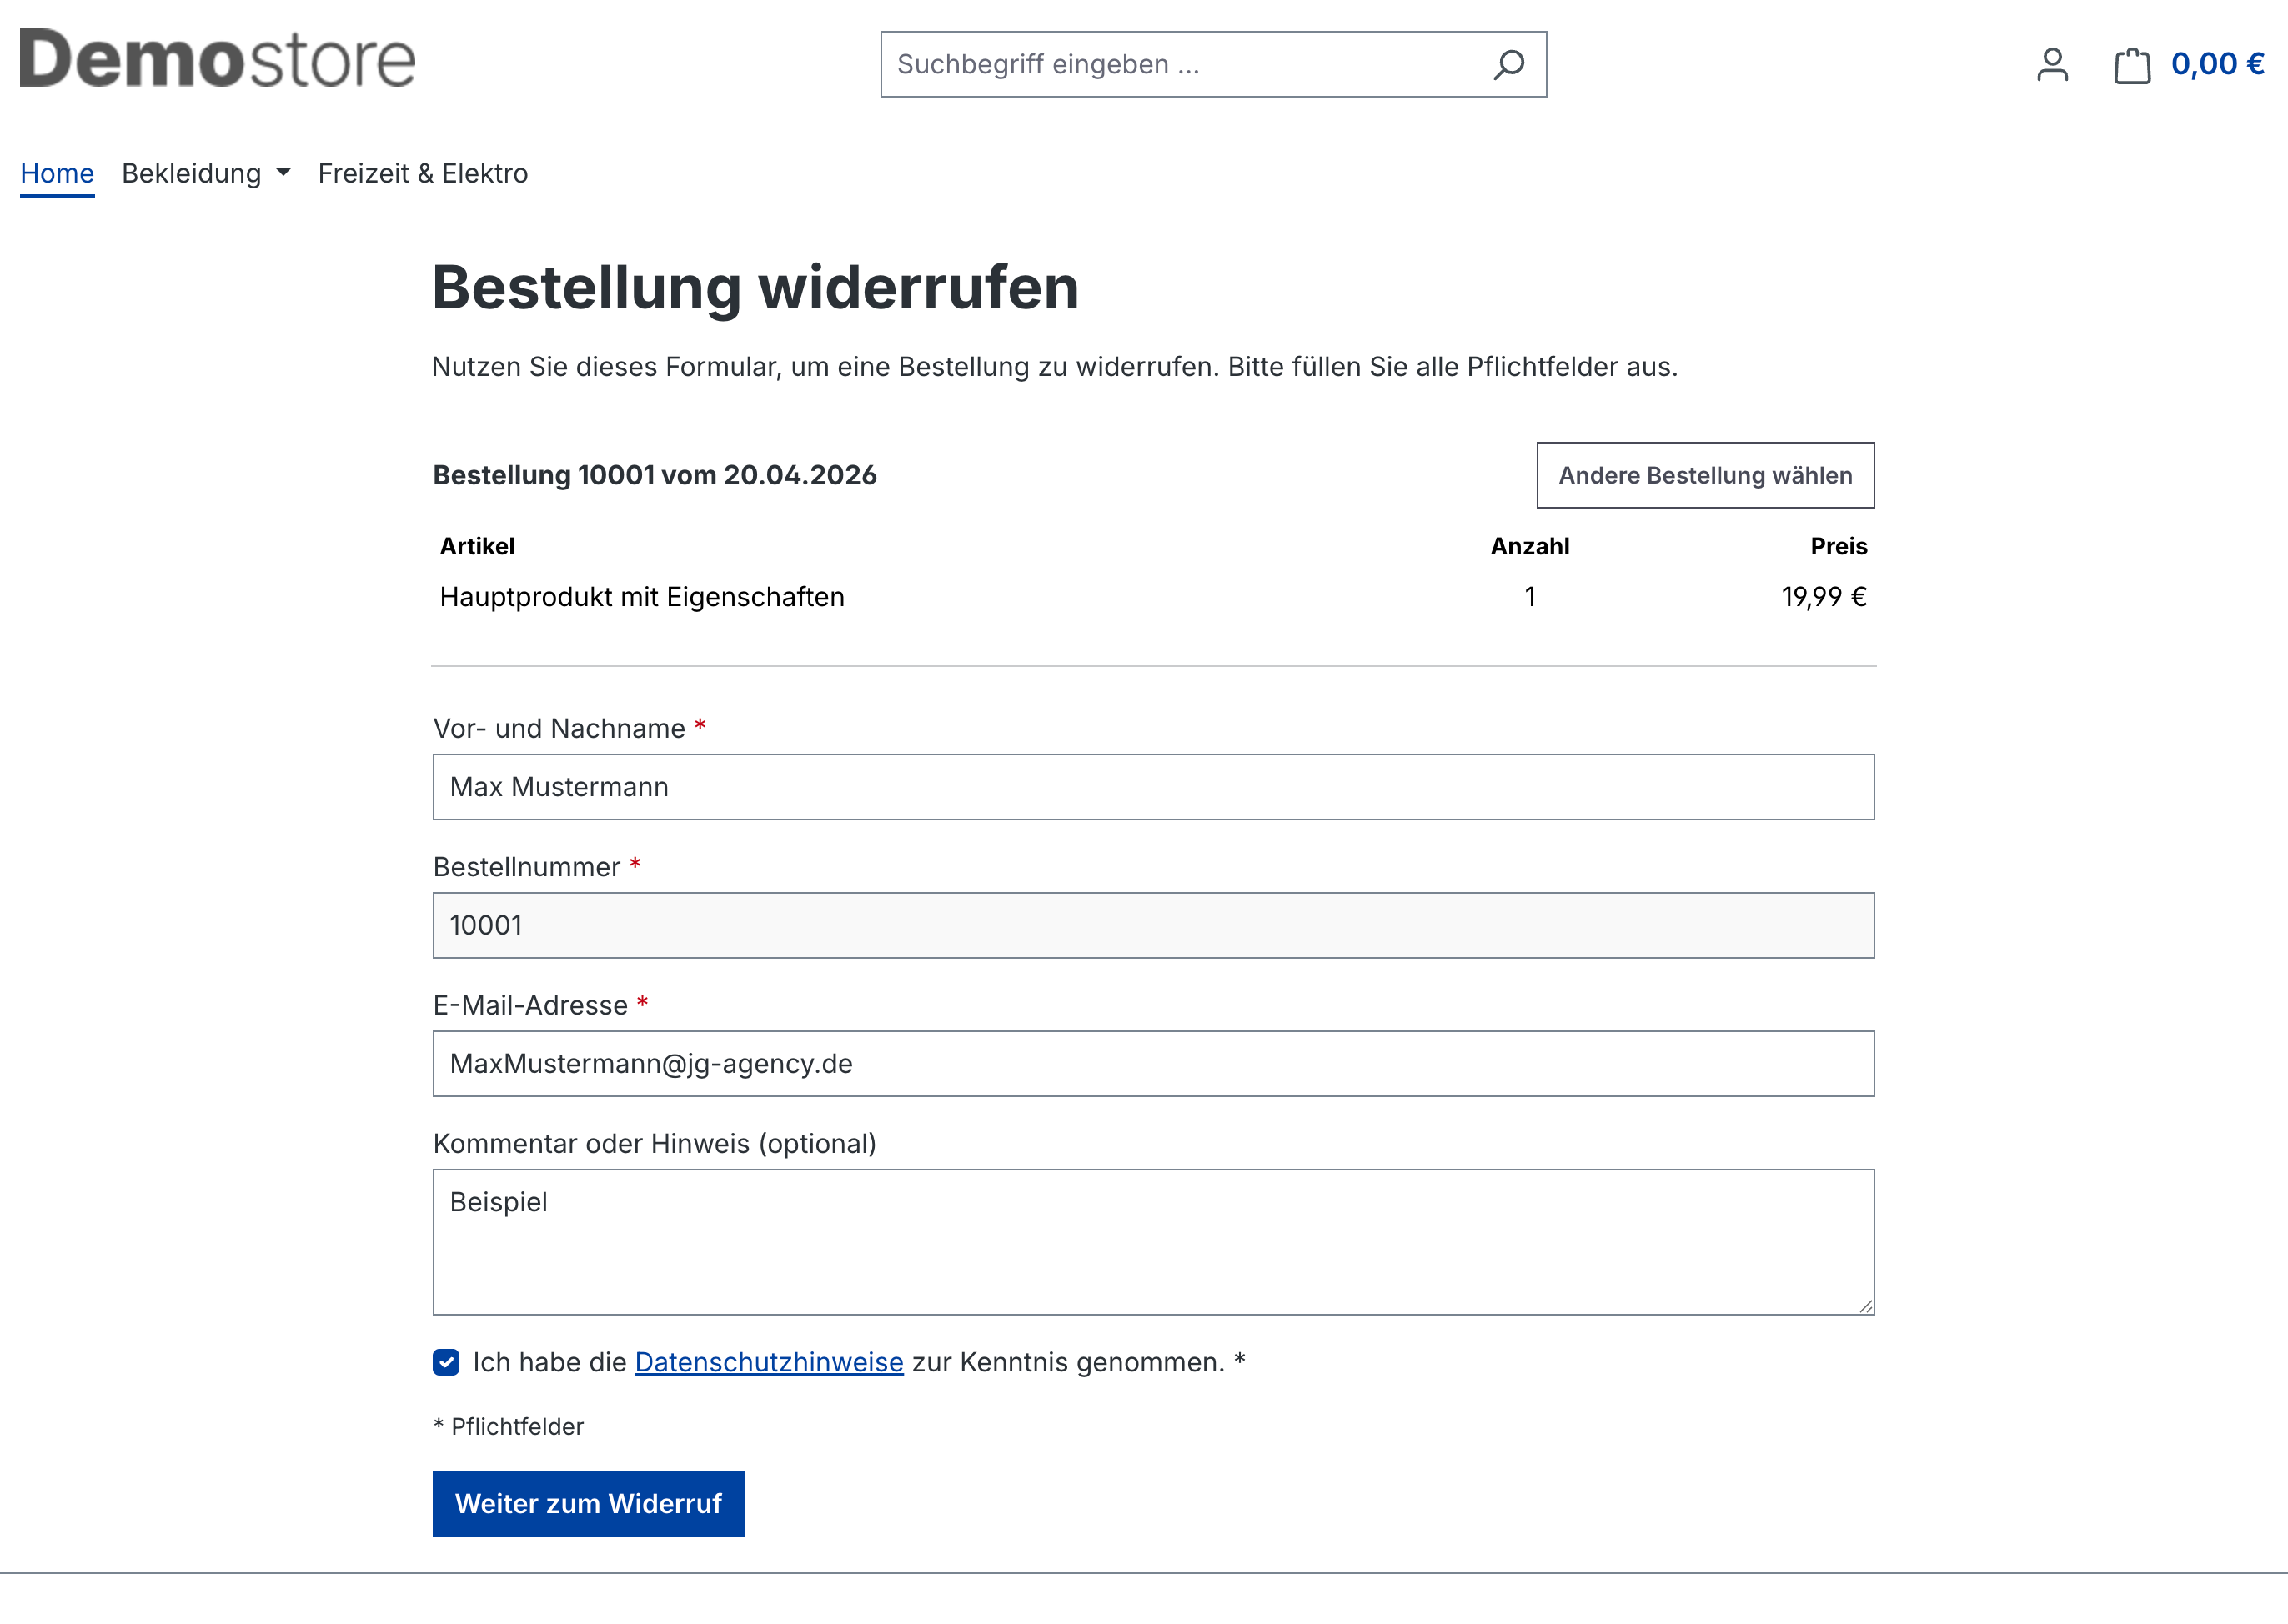Click the search magnifier icon

(x=1508, y=64)
